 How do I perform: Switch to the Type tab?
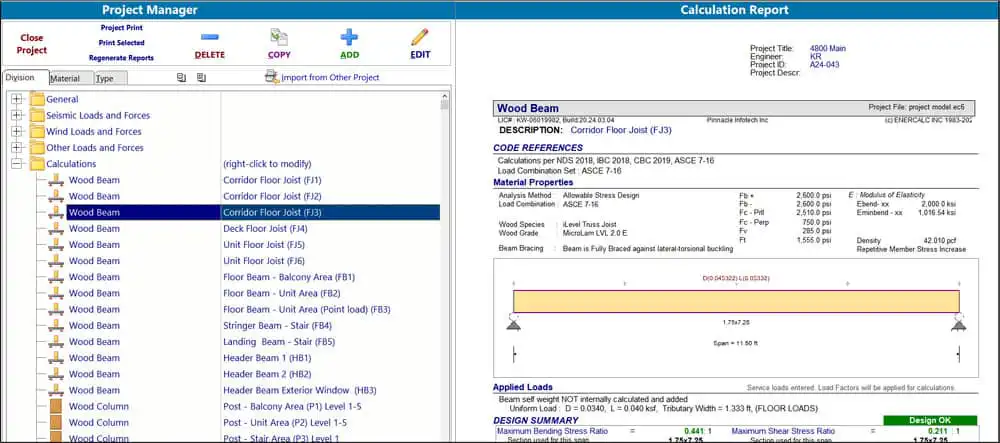[110, 78]
